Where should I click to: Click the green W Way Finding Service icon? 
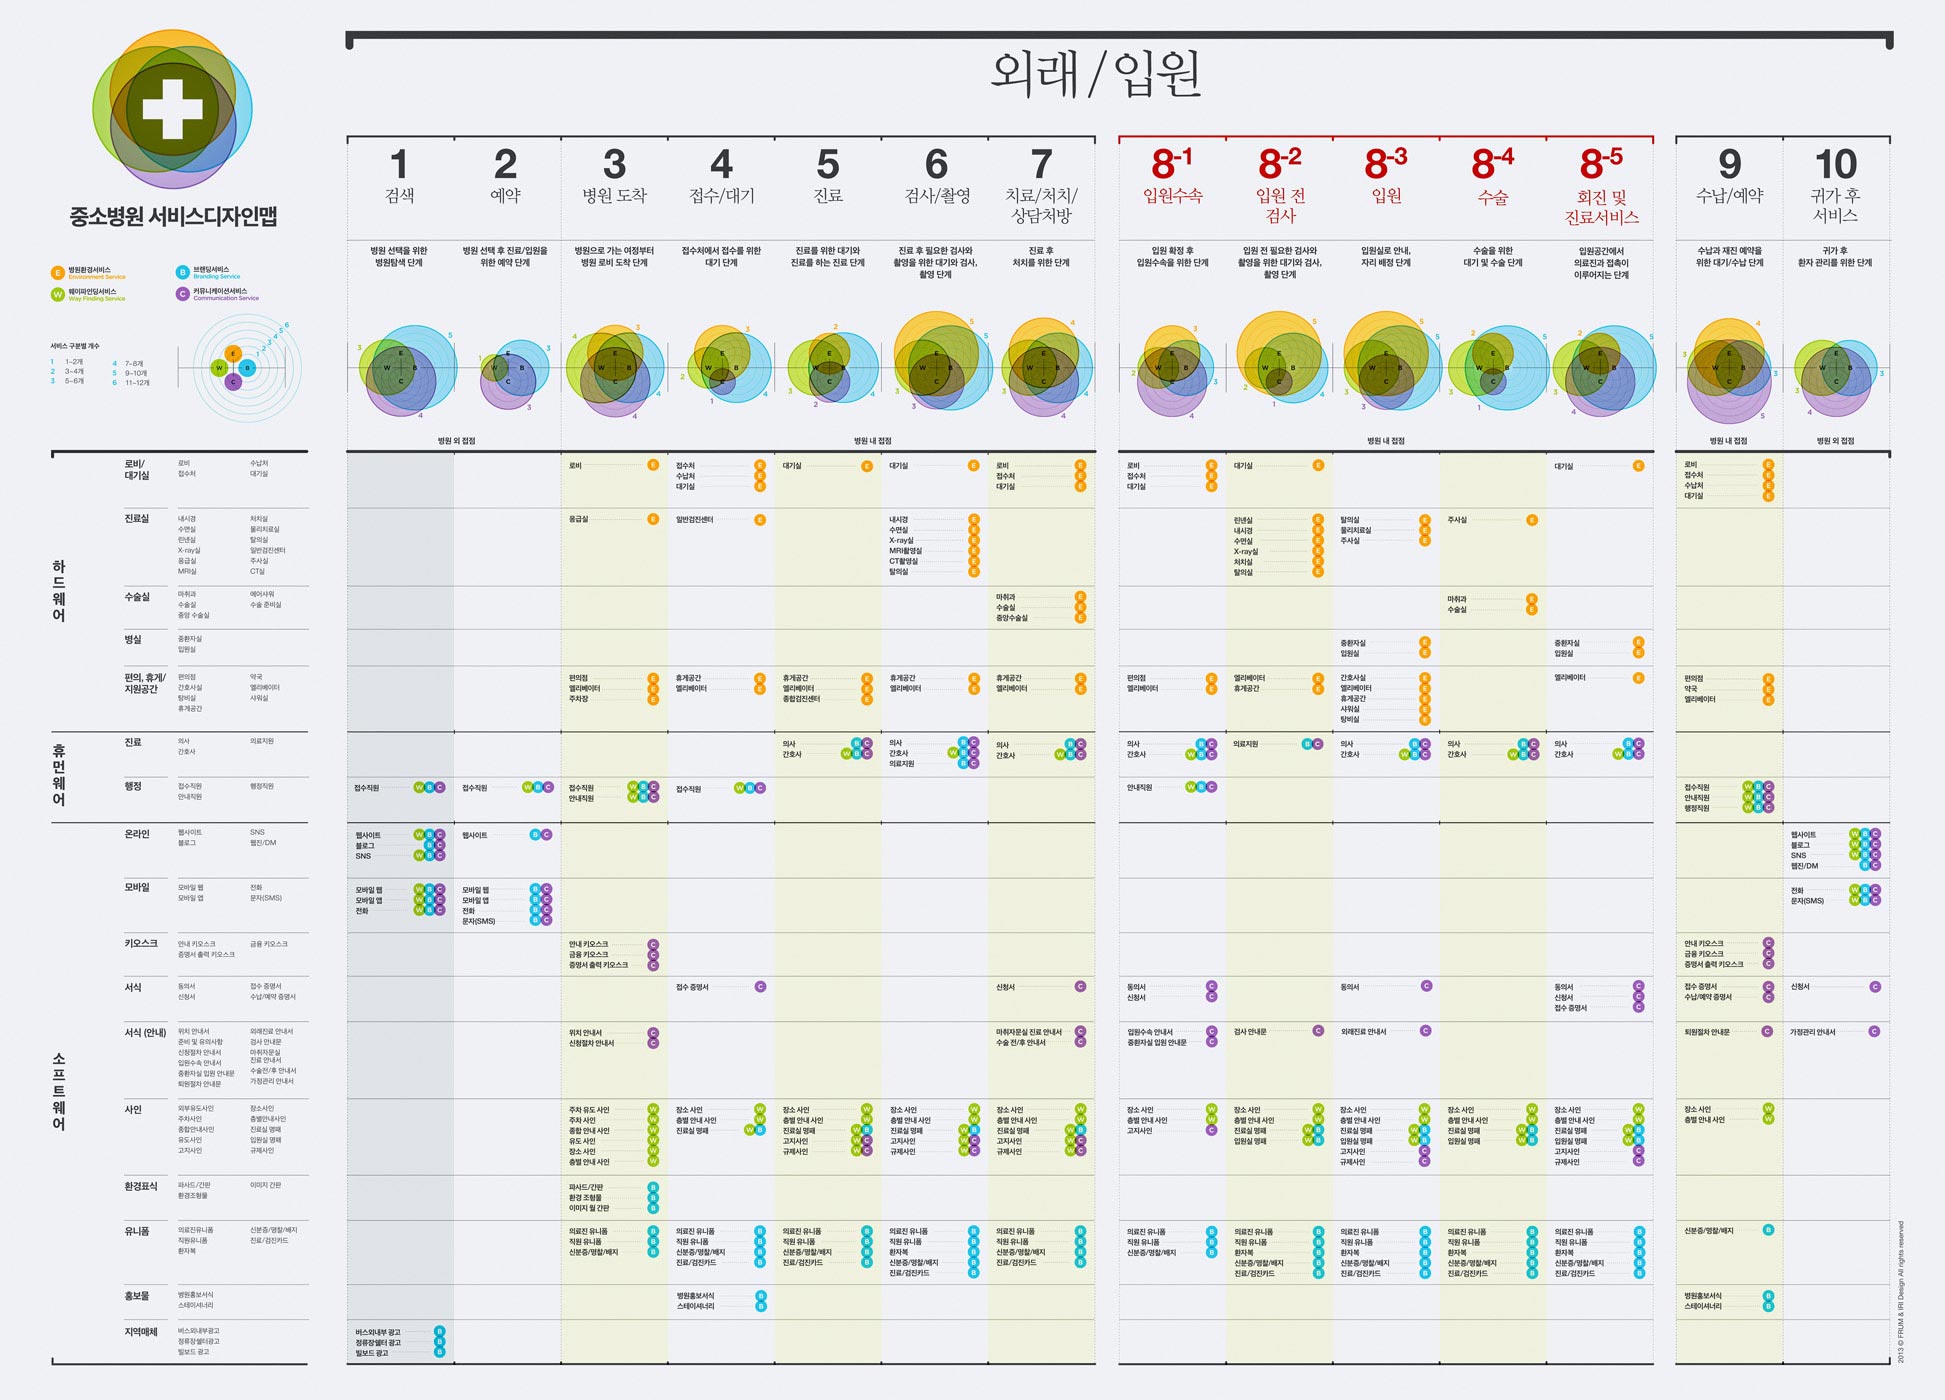(57, 295)
